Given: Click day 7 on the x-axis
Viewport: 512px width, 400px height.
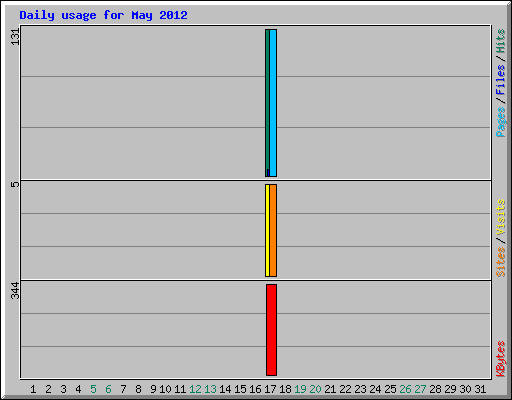Looking at the screenshot, I should 123,389.
